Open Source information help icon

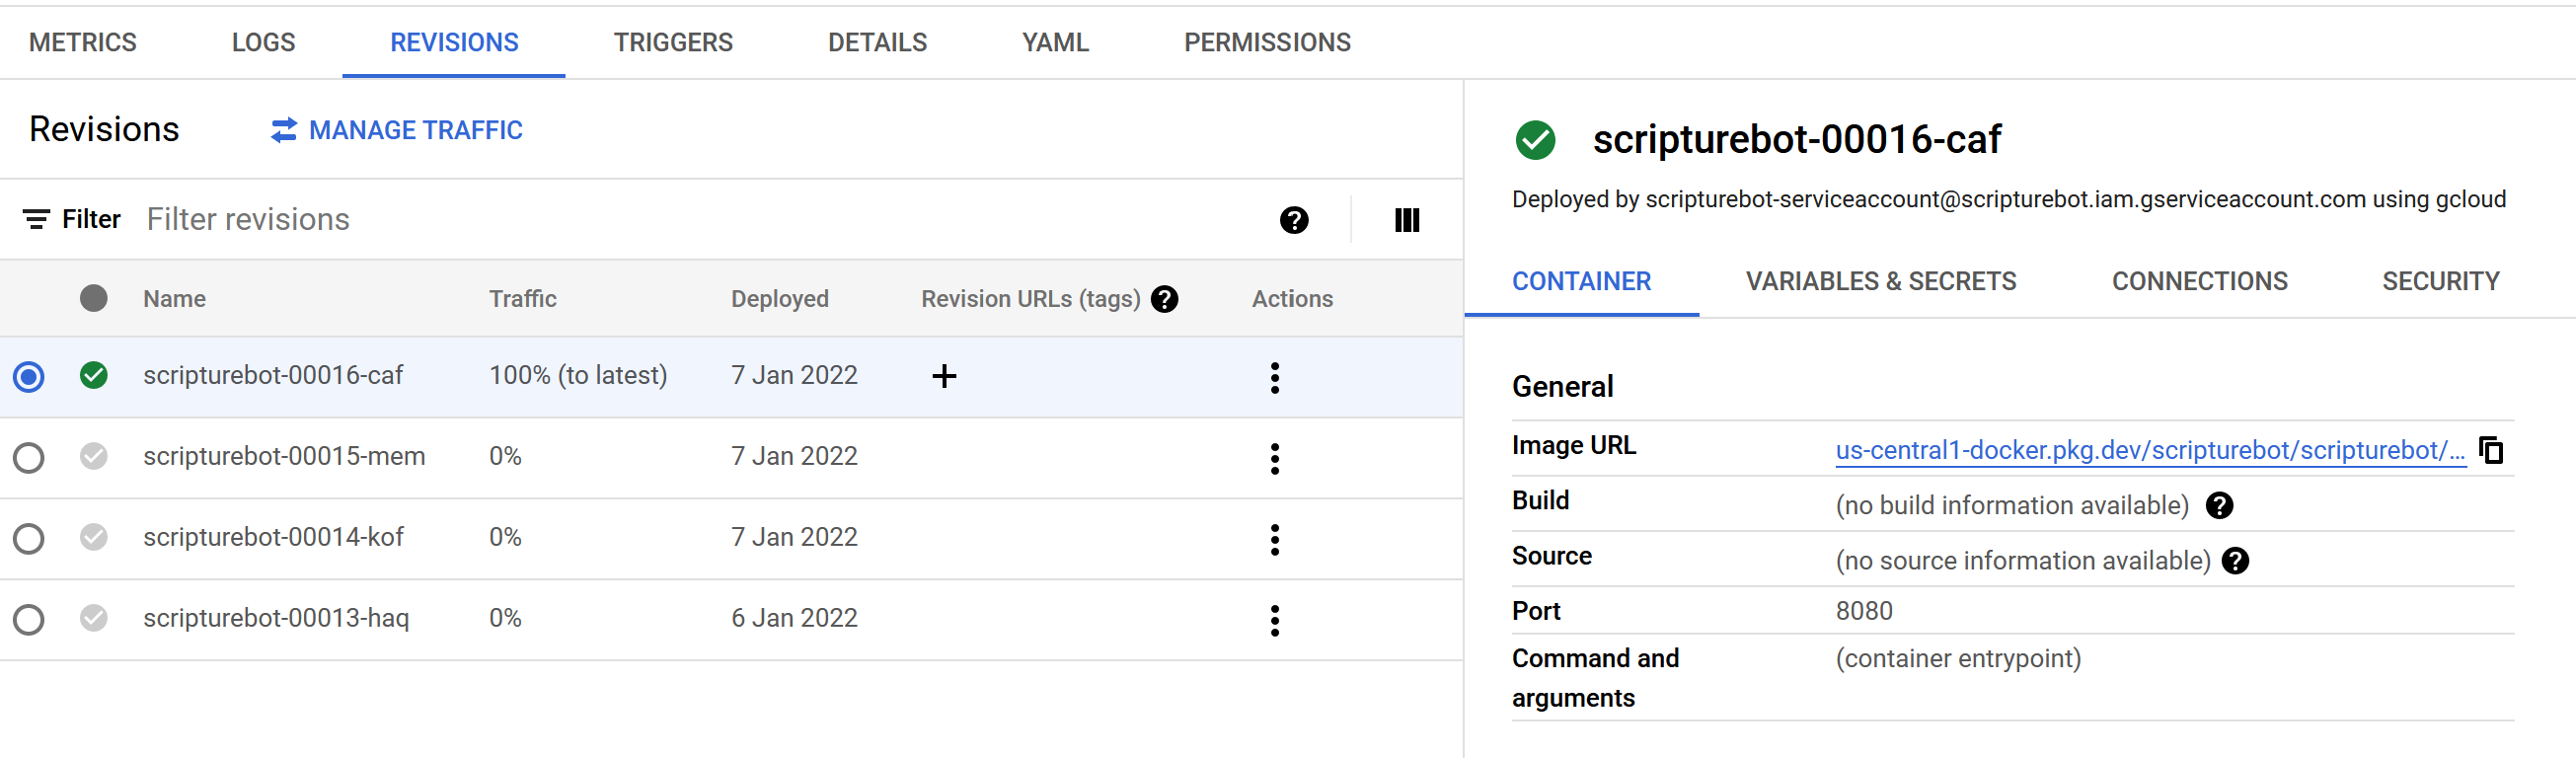[x=2235, y=561]
